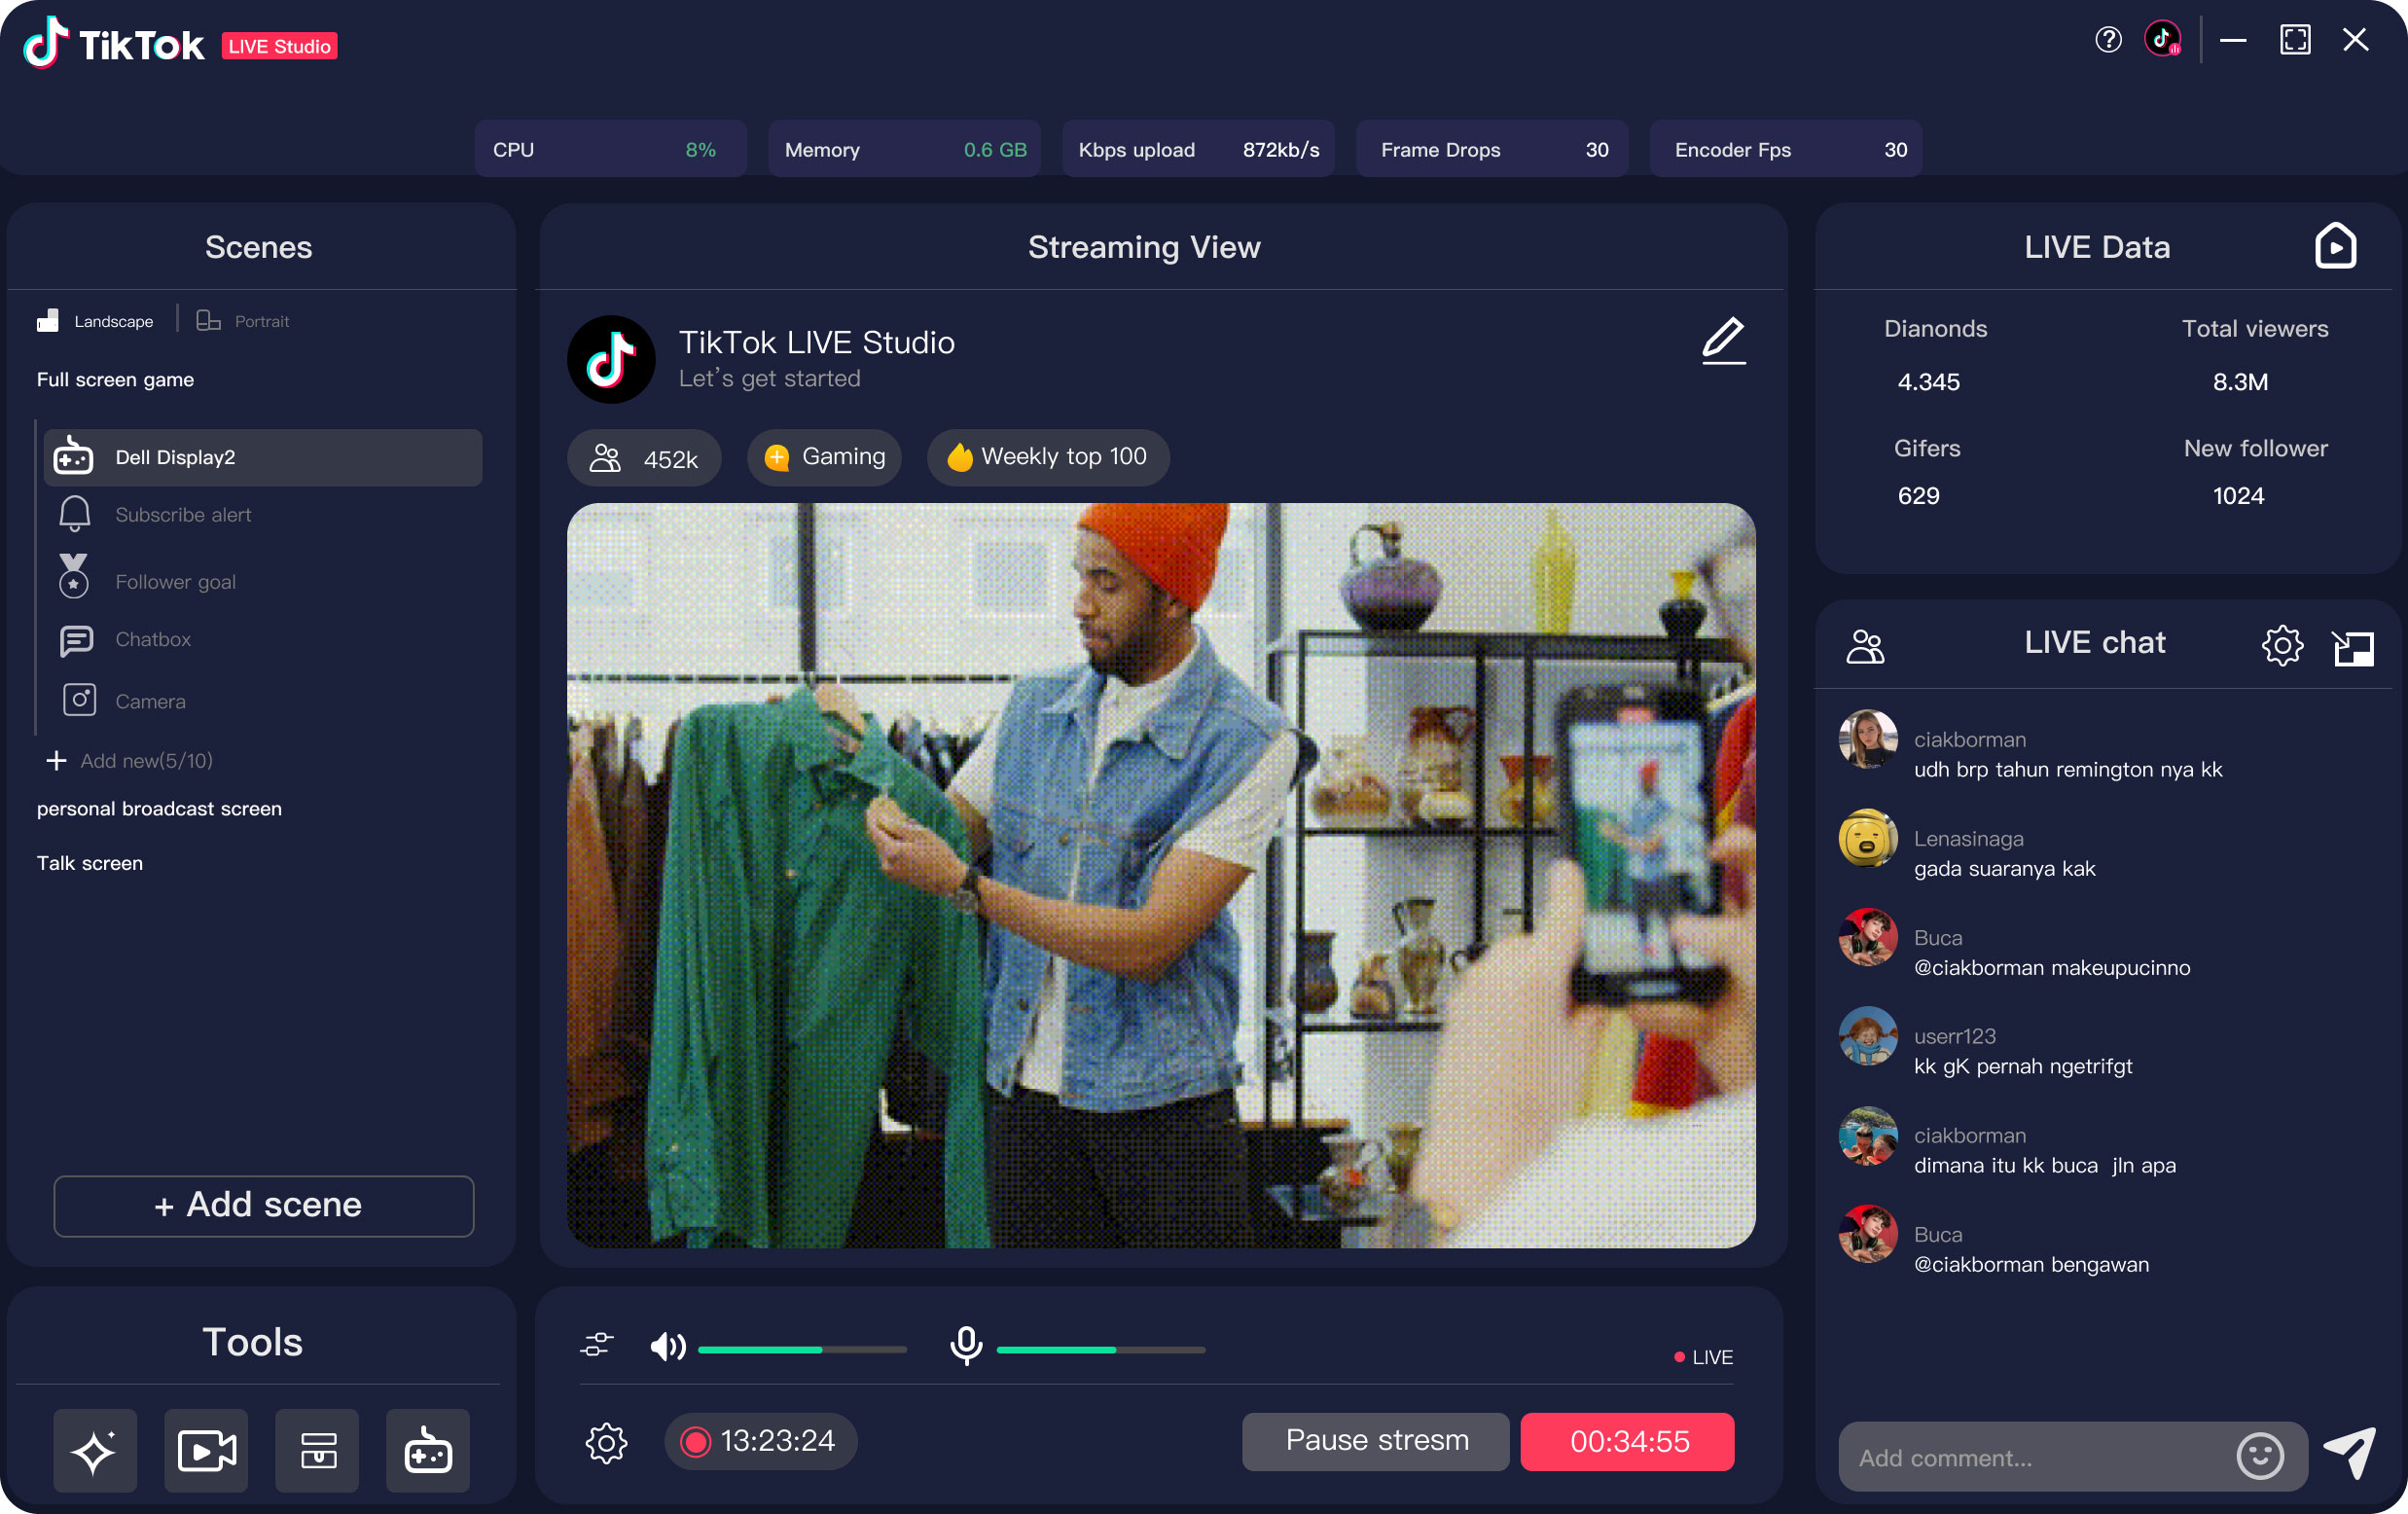Mute the speaker volume icon
This screenshot has height=1514, width=2408.
coord(667,1347)
